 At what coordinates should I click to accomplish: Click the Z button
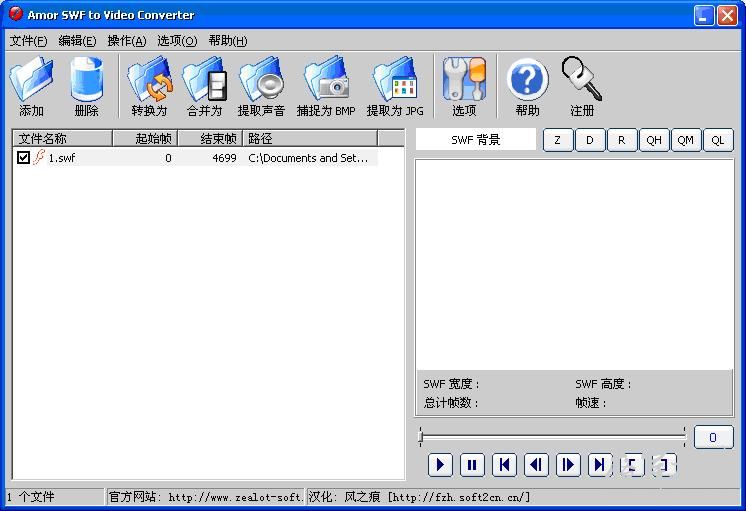(x=558, y=140)
